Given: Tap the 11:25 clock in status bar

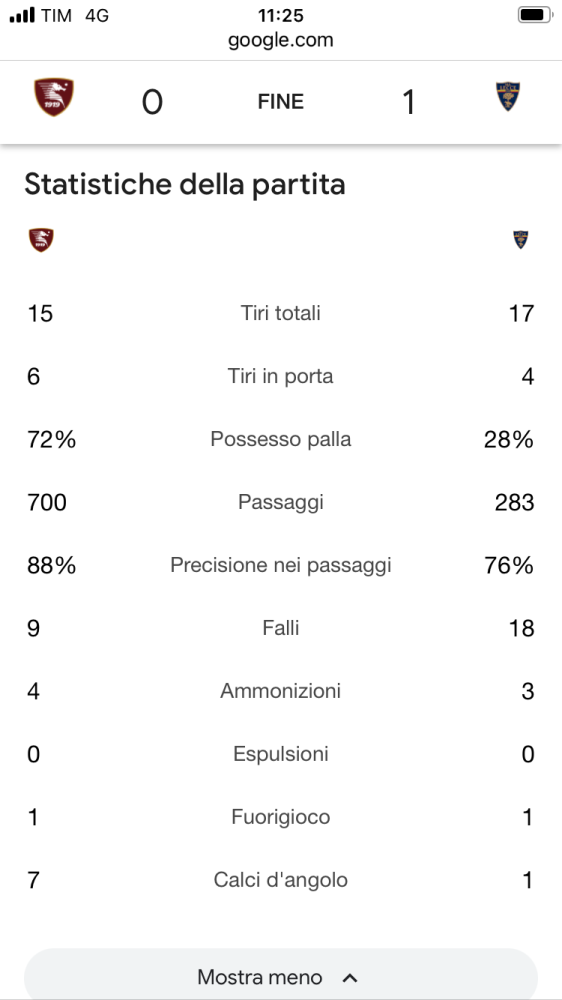Looking at the screenshot, I should click(281, 15).
